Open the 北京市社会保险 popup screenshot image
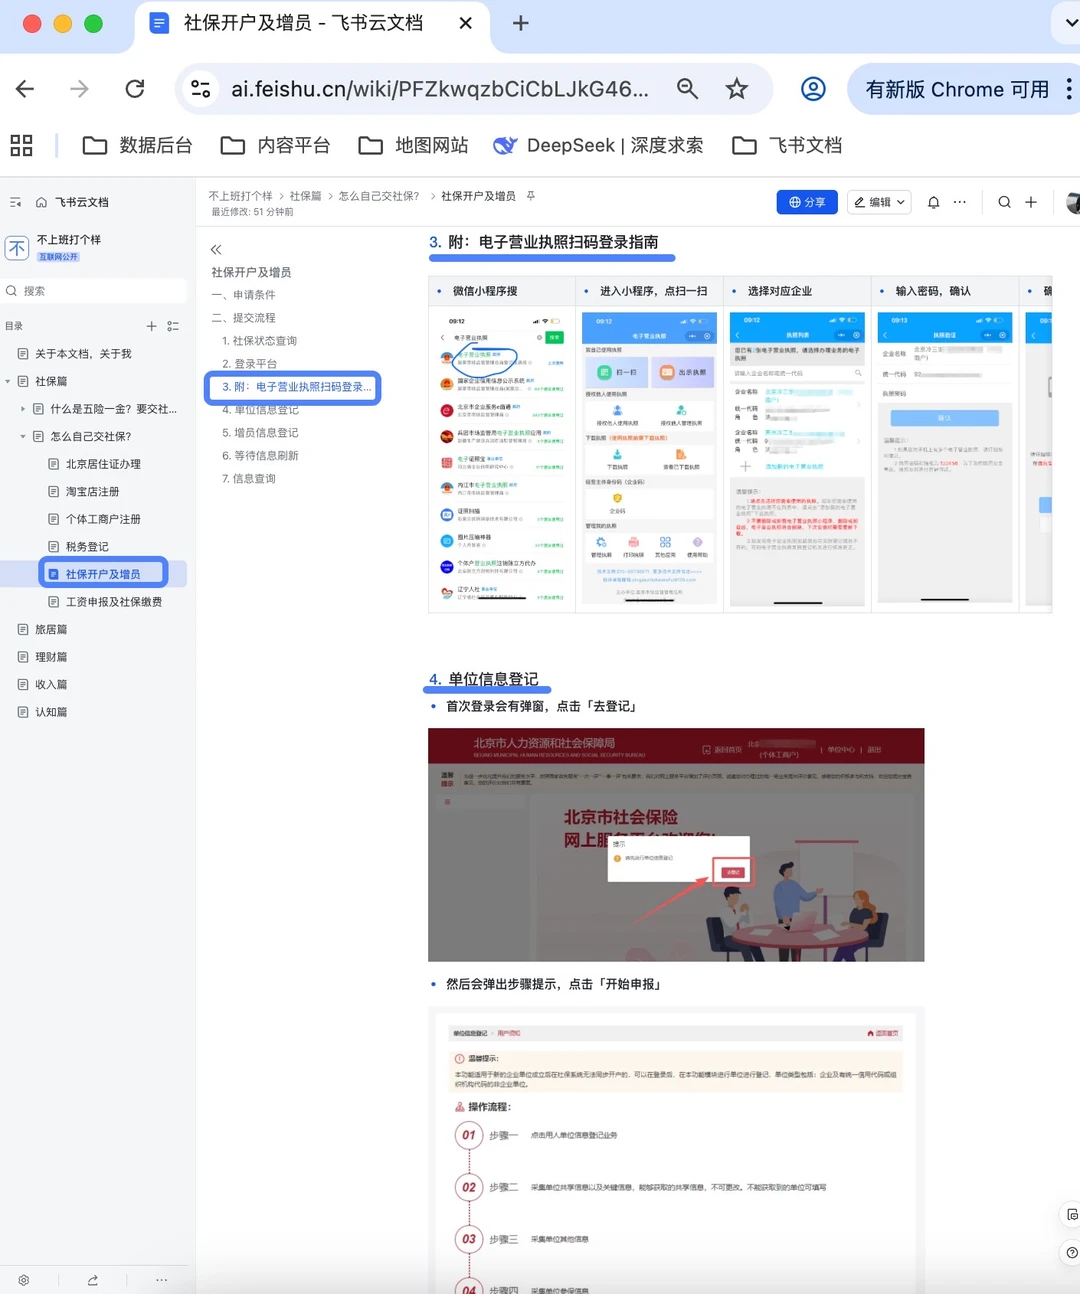Viewport: 1080px width, 1294px height. [676, 845]
